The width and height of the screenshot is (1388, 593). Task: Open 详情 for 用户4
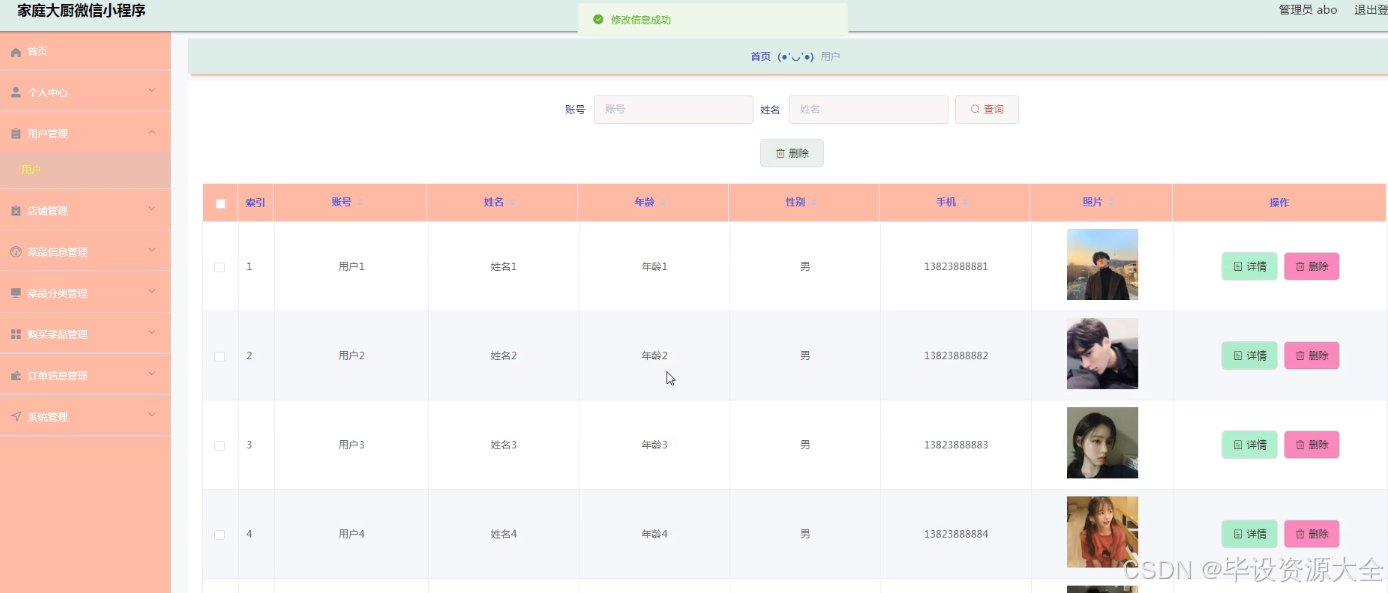point(1249,533)
